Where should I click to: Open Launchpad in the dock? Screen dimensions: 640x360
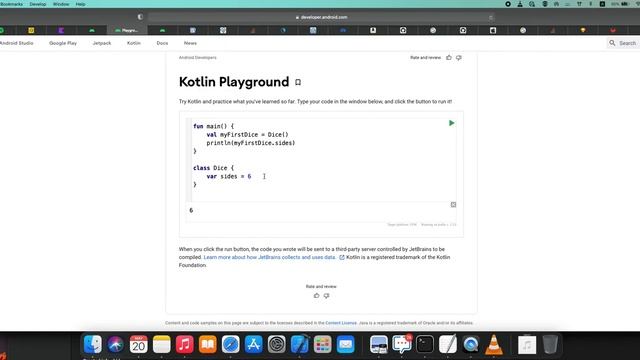[x=322, y=344]
